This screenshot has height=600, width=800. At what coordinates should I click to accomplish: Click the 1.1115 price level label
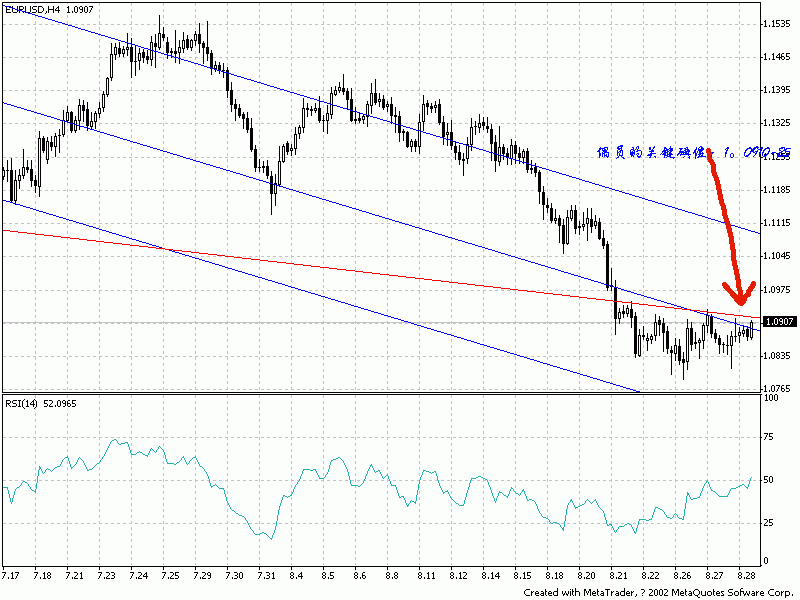(x=777, y=223)
